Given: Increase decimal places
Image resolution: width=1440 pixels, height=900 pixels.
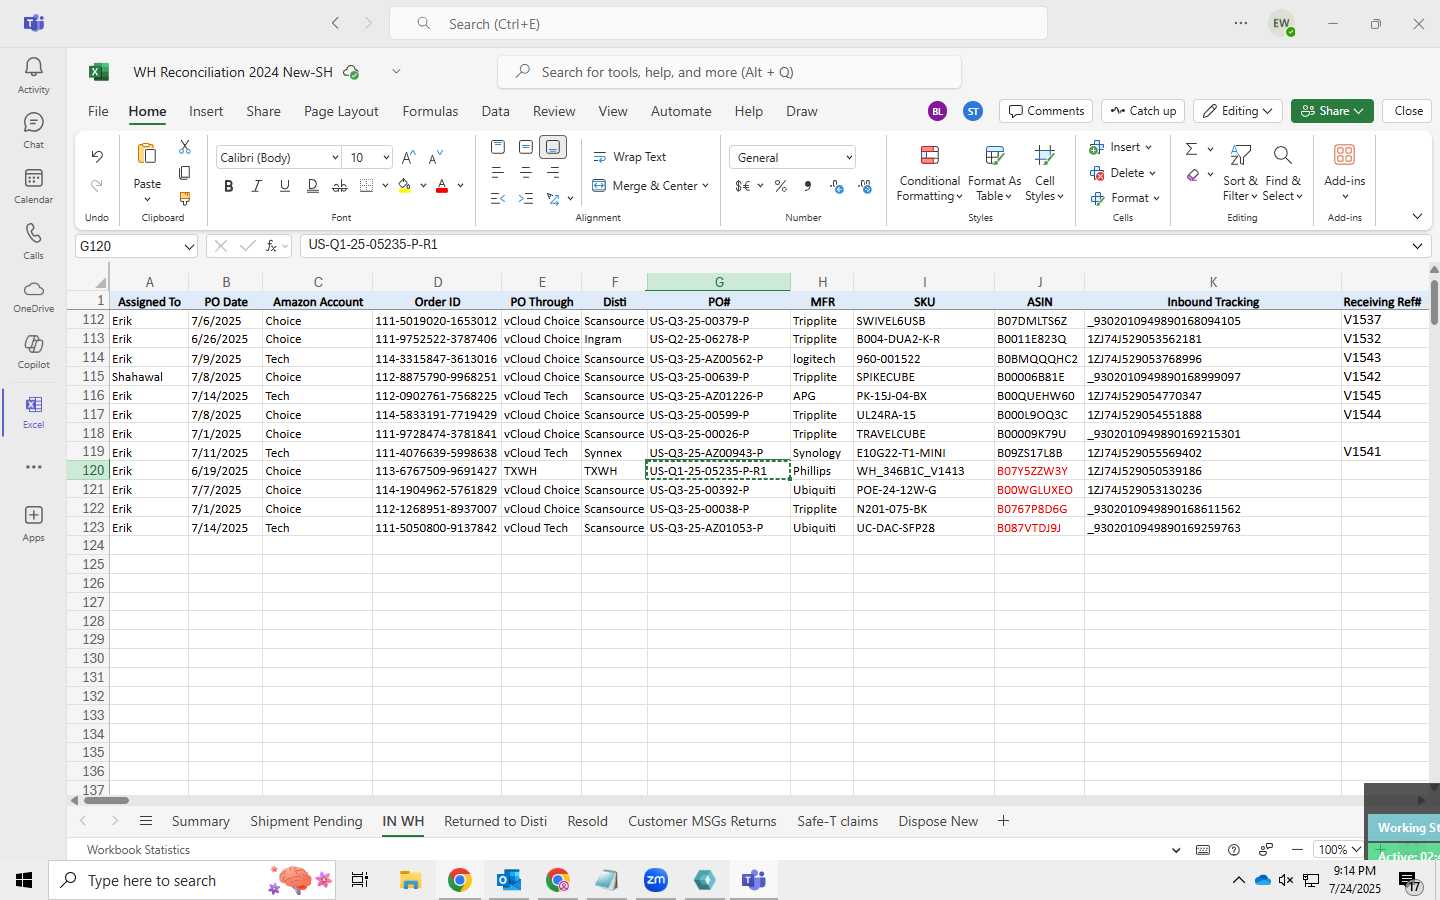Looking at the screenshot, I should (837, 186).
